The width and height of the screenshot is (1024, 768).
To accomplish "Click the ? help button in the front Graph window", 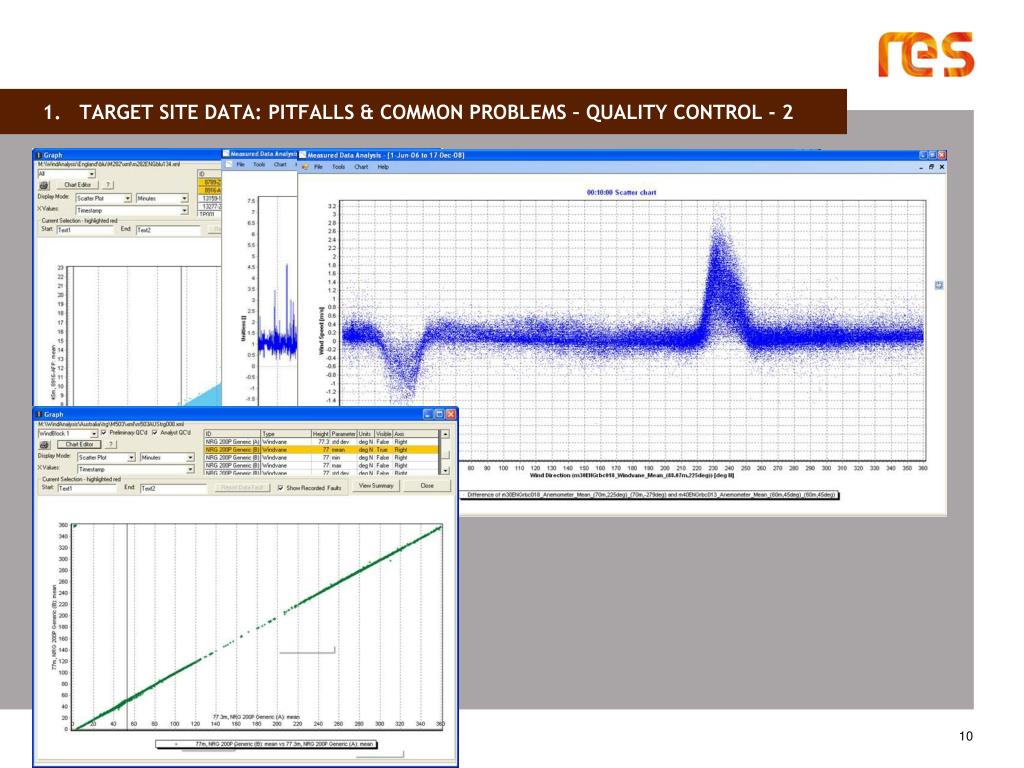I will pyautogui.click(x=111, y=445).
